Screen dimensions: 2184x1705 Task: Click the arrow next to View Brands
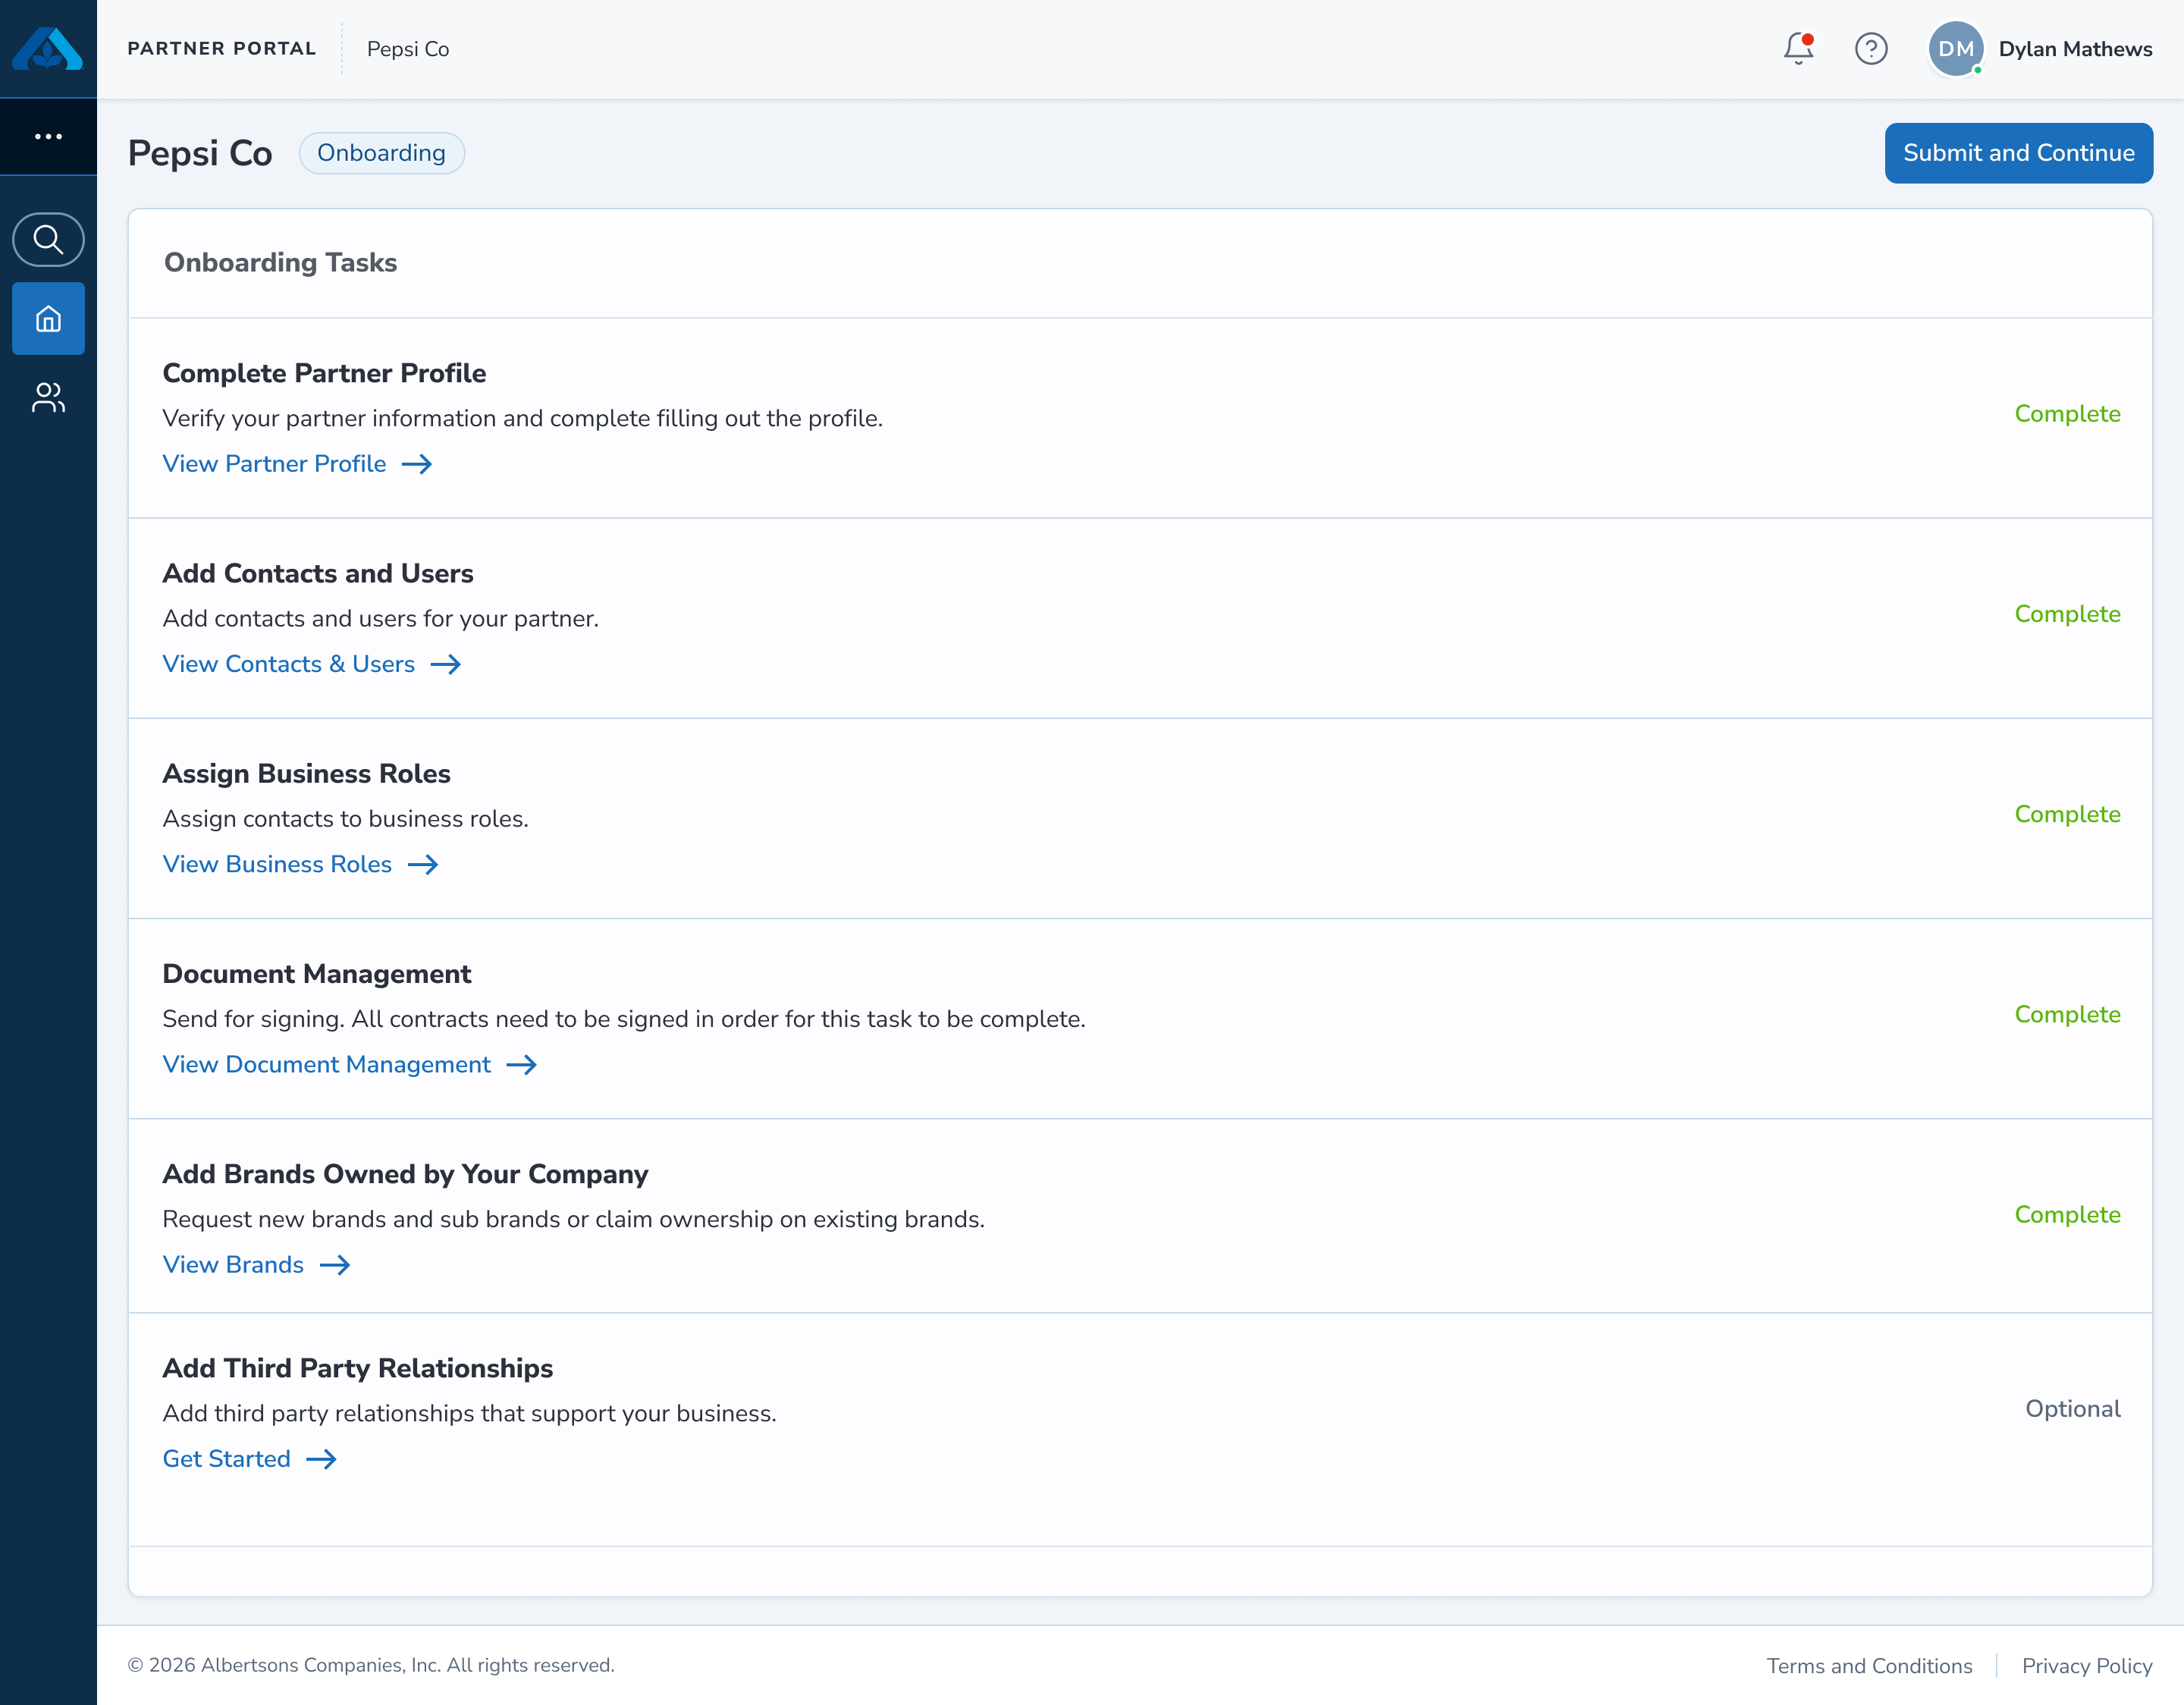[335, 1265]
